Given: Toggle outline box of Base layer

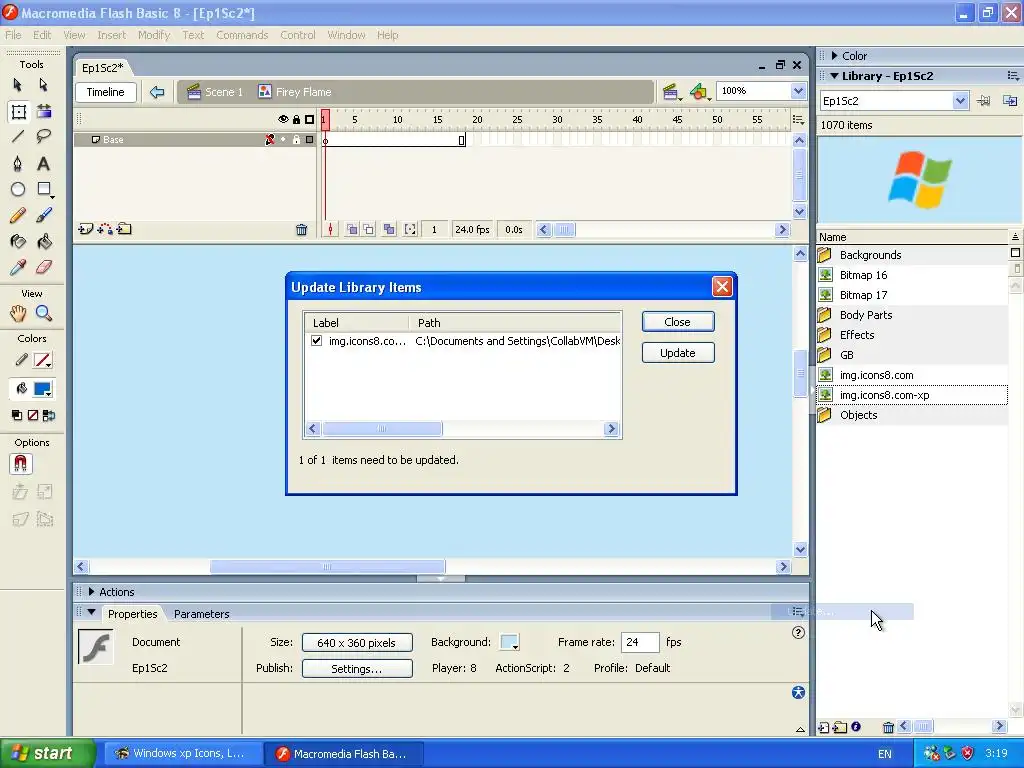Looking at the screenshot, I should pos(310,140).
